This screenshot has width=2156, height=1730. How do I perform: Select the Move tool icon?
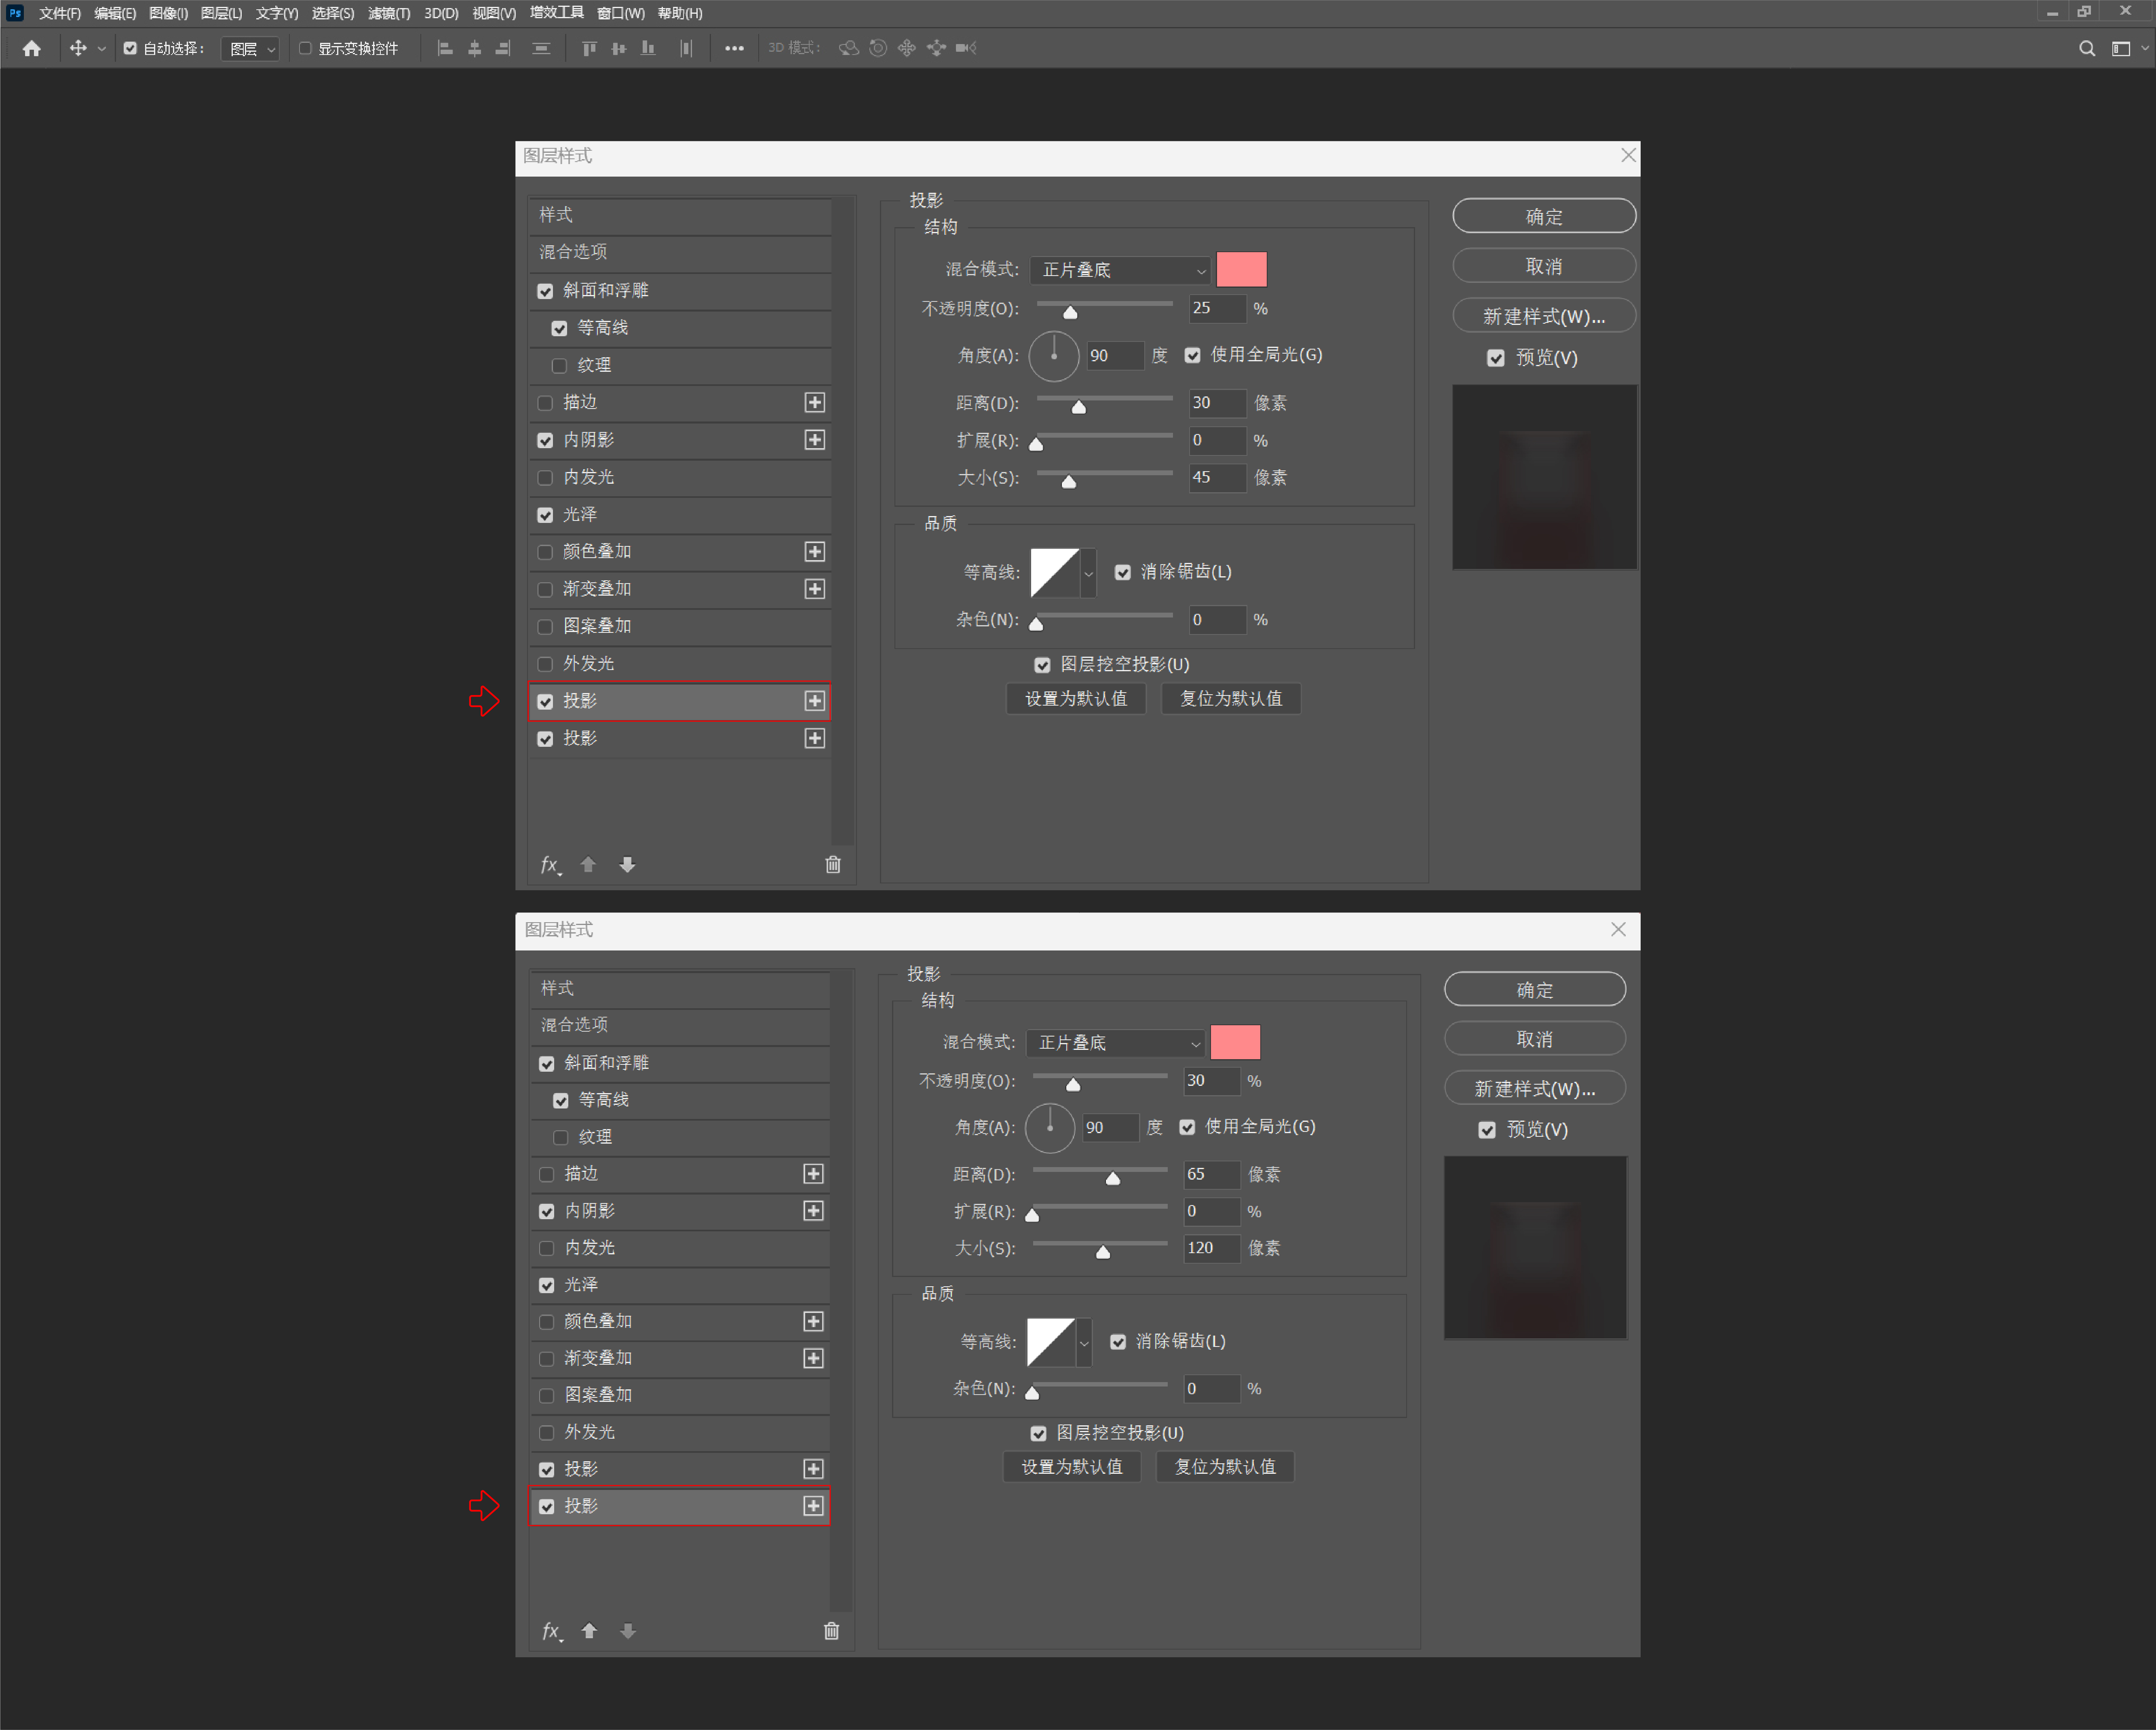[78, 48]
